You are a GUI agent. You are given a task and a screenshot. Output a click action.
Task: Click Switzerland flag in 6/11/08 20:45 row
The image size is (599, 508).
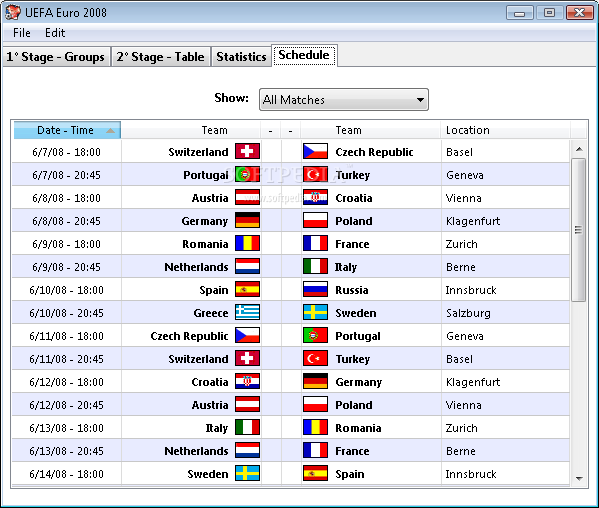pyautogui.click(x=247, y=359)
